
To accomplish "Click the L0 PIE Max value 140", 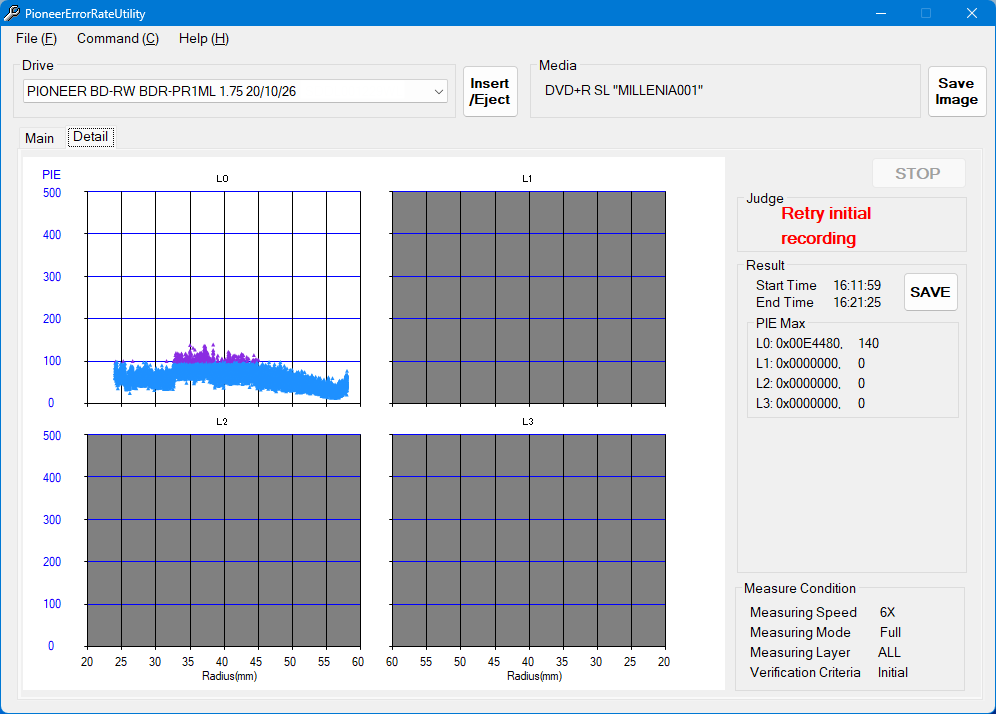I will pos(868,343).
